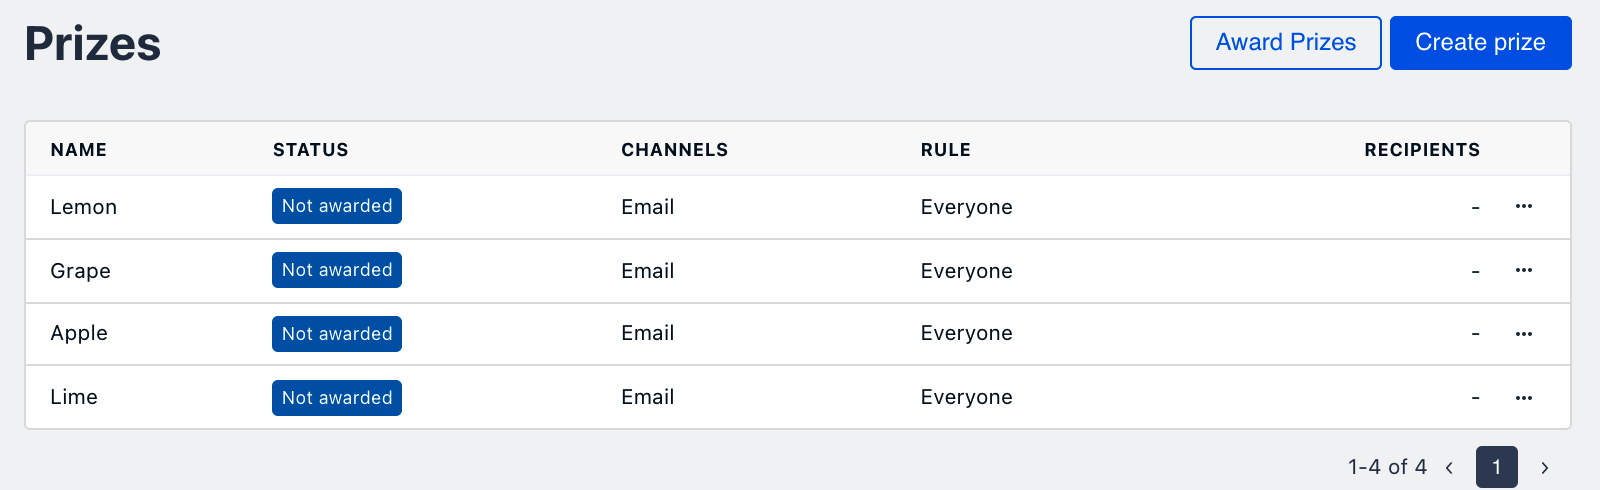The height and width of the screenshot is (490, 1600).
Task: Open the more options menu for Lemon
Action: pyautogui.click(x=1523, y=206)
